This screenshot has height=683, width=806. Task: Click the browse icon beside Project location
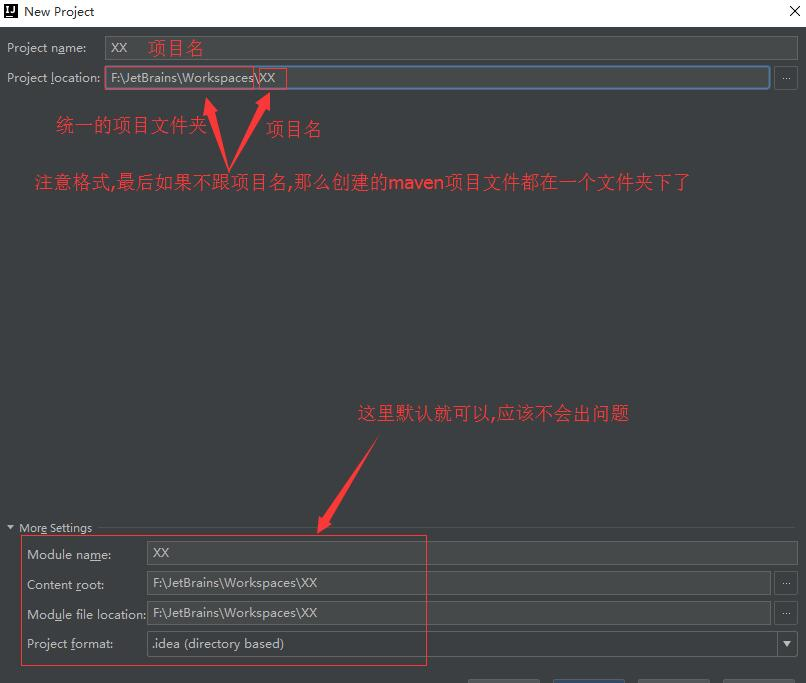click(786, 78)
